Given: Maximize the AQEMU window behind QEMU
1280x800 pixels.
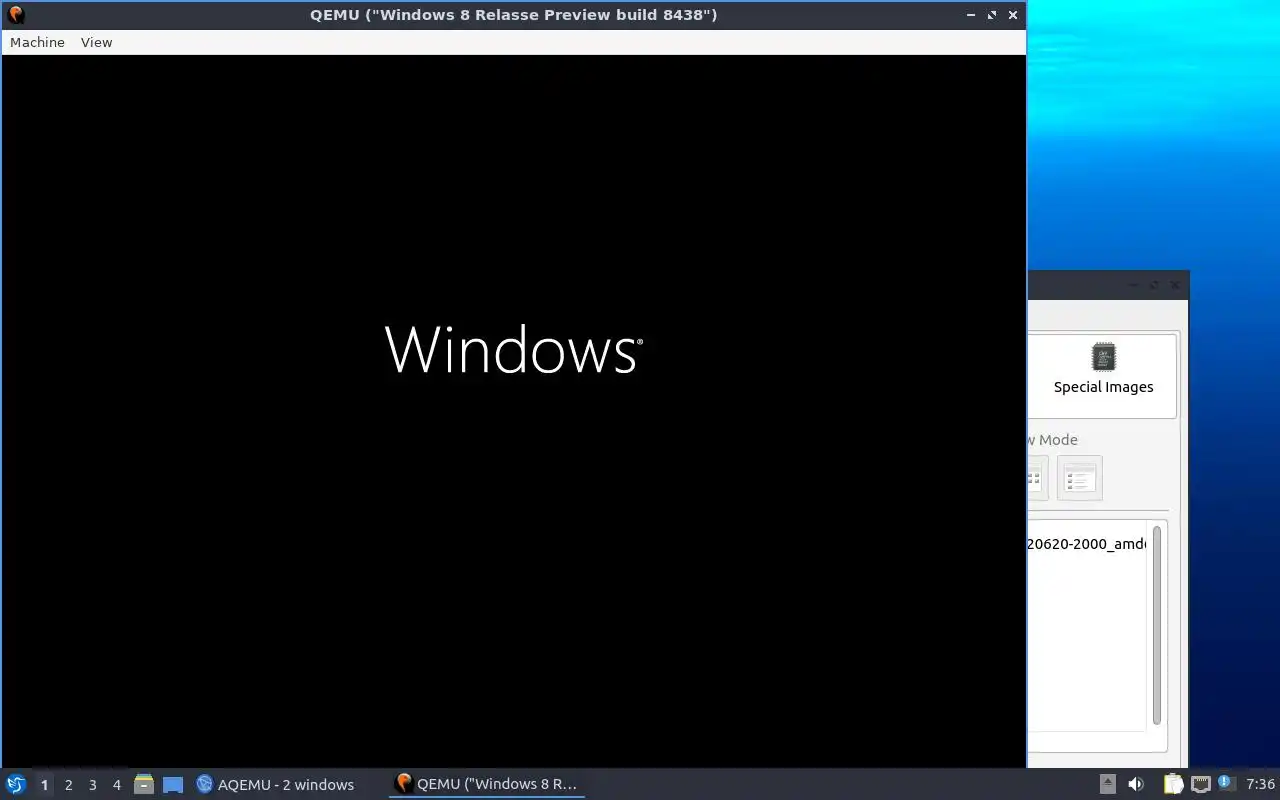Looking at the screenshot, I should tap(1154, 285).
